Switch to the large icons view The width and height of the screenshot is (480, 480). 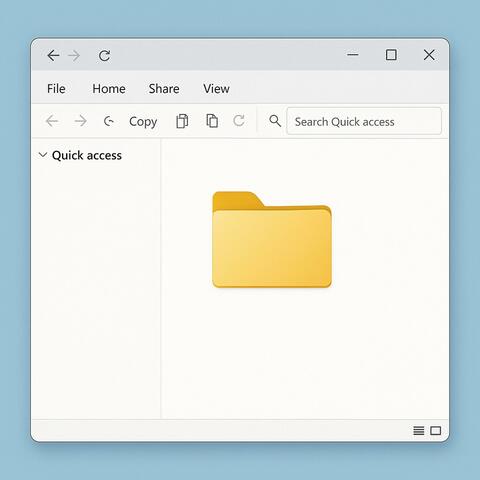coord(436,431)
